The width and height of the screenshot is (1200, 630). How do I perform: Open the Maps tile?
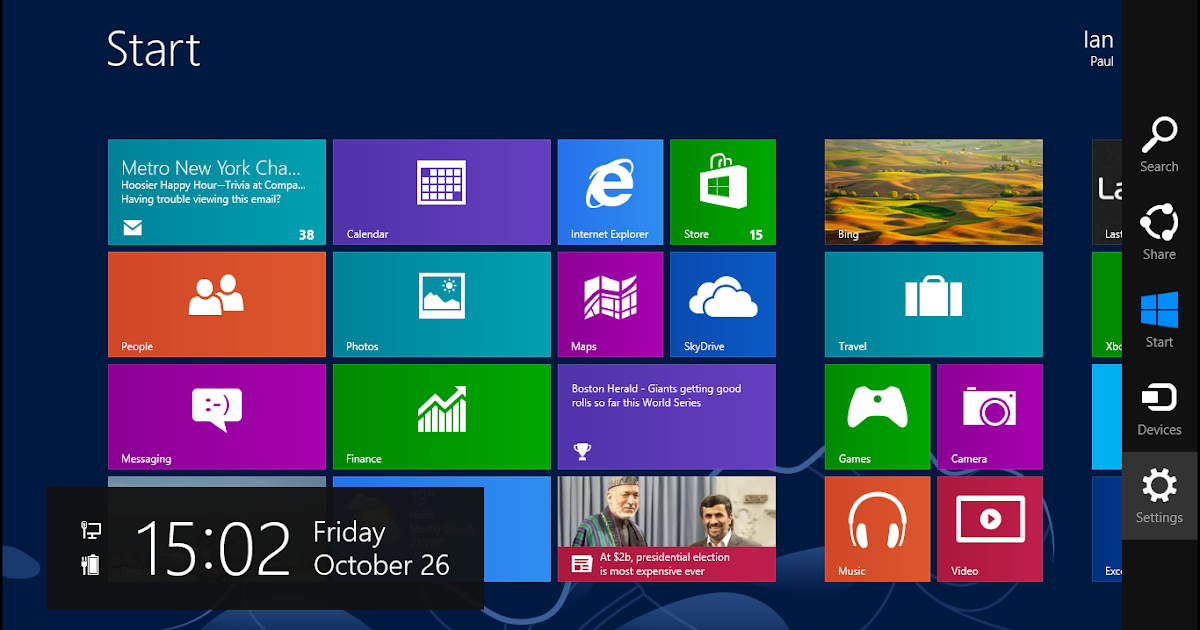610,304
